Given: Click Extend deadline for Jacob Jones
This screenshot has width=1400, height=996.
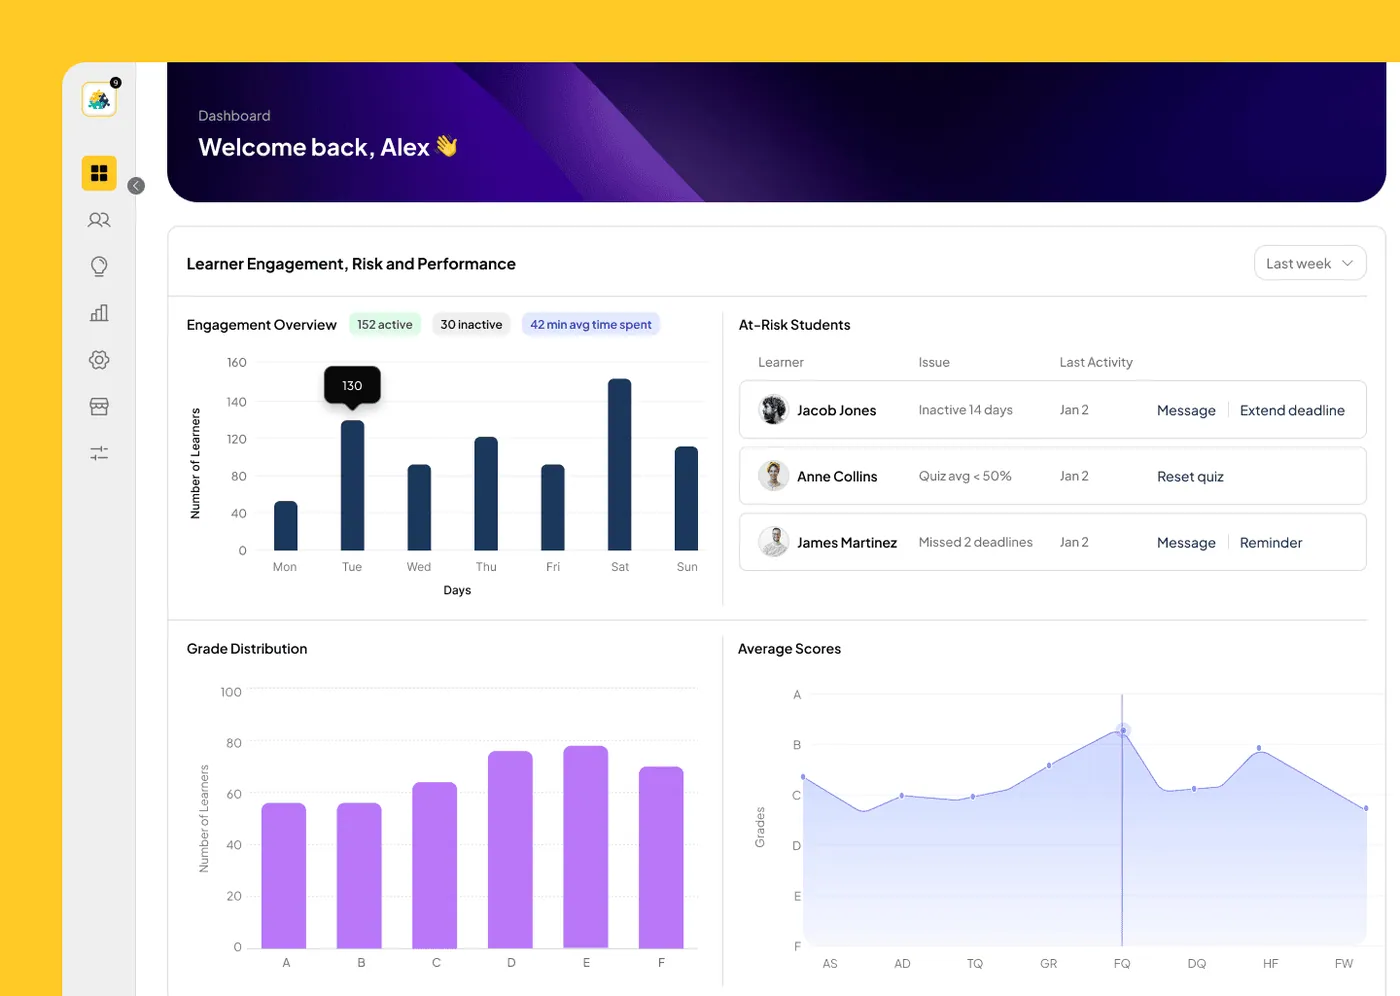Looking at the screenshot, I should (x=1292, y=410).
